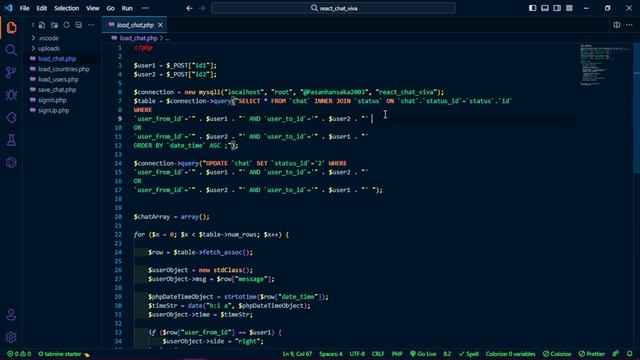
Task: Open the Go menu
Action: tap(111, 8)
